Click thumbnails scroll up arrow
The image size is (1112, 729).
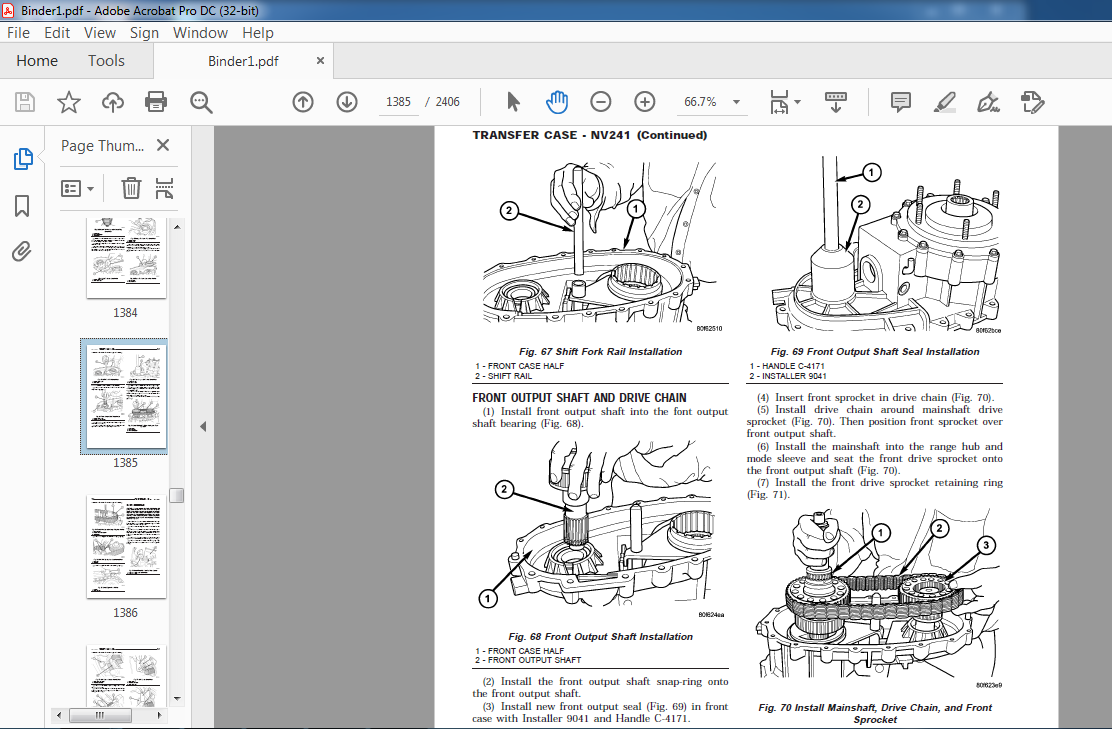[177, 227]
